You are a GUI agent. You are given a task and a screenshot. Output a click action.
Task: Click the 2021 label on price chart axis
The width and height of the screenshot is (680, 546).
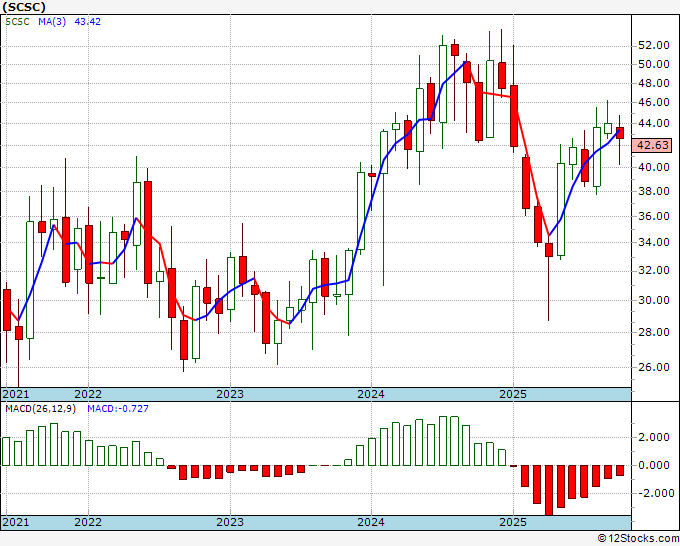16,394
